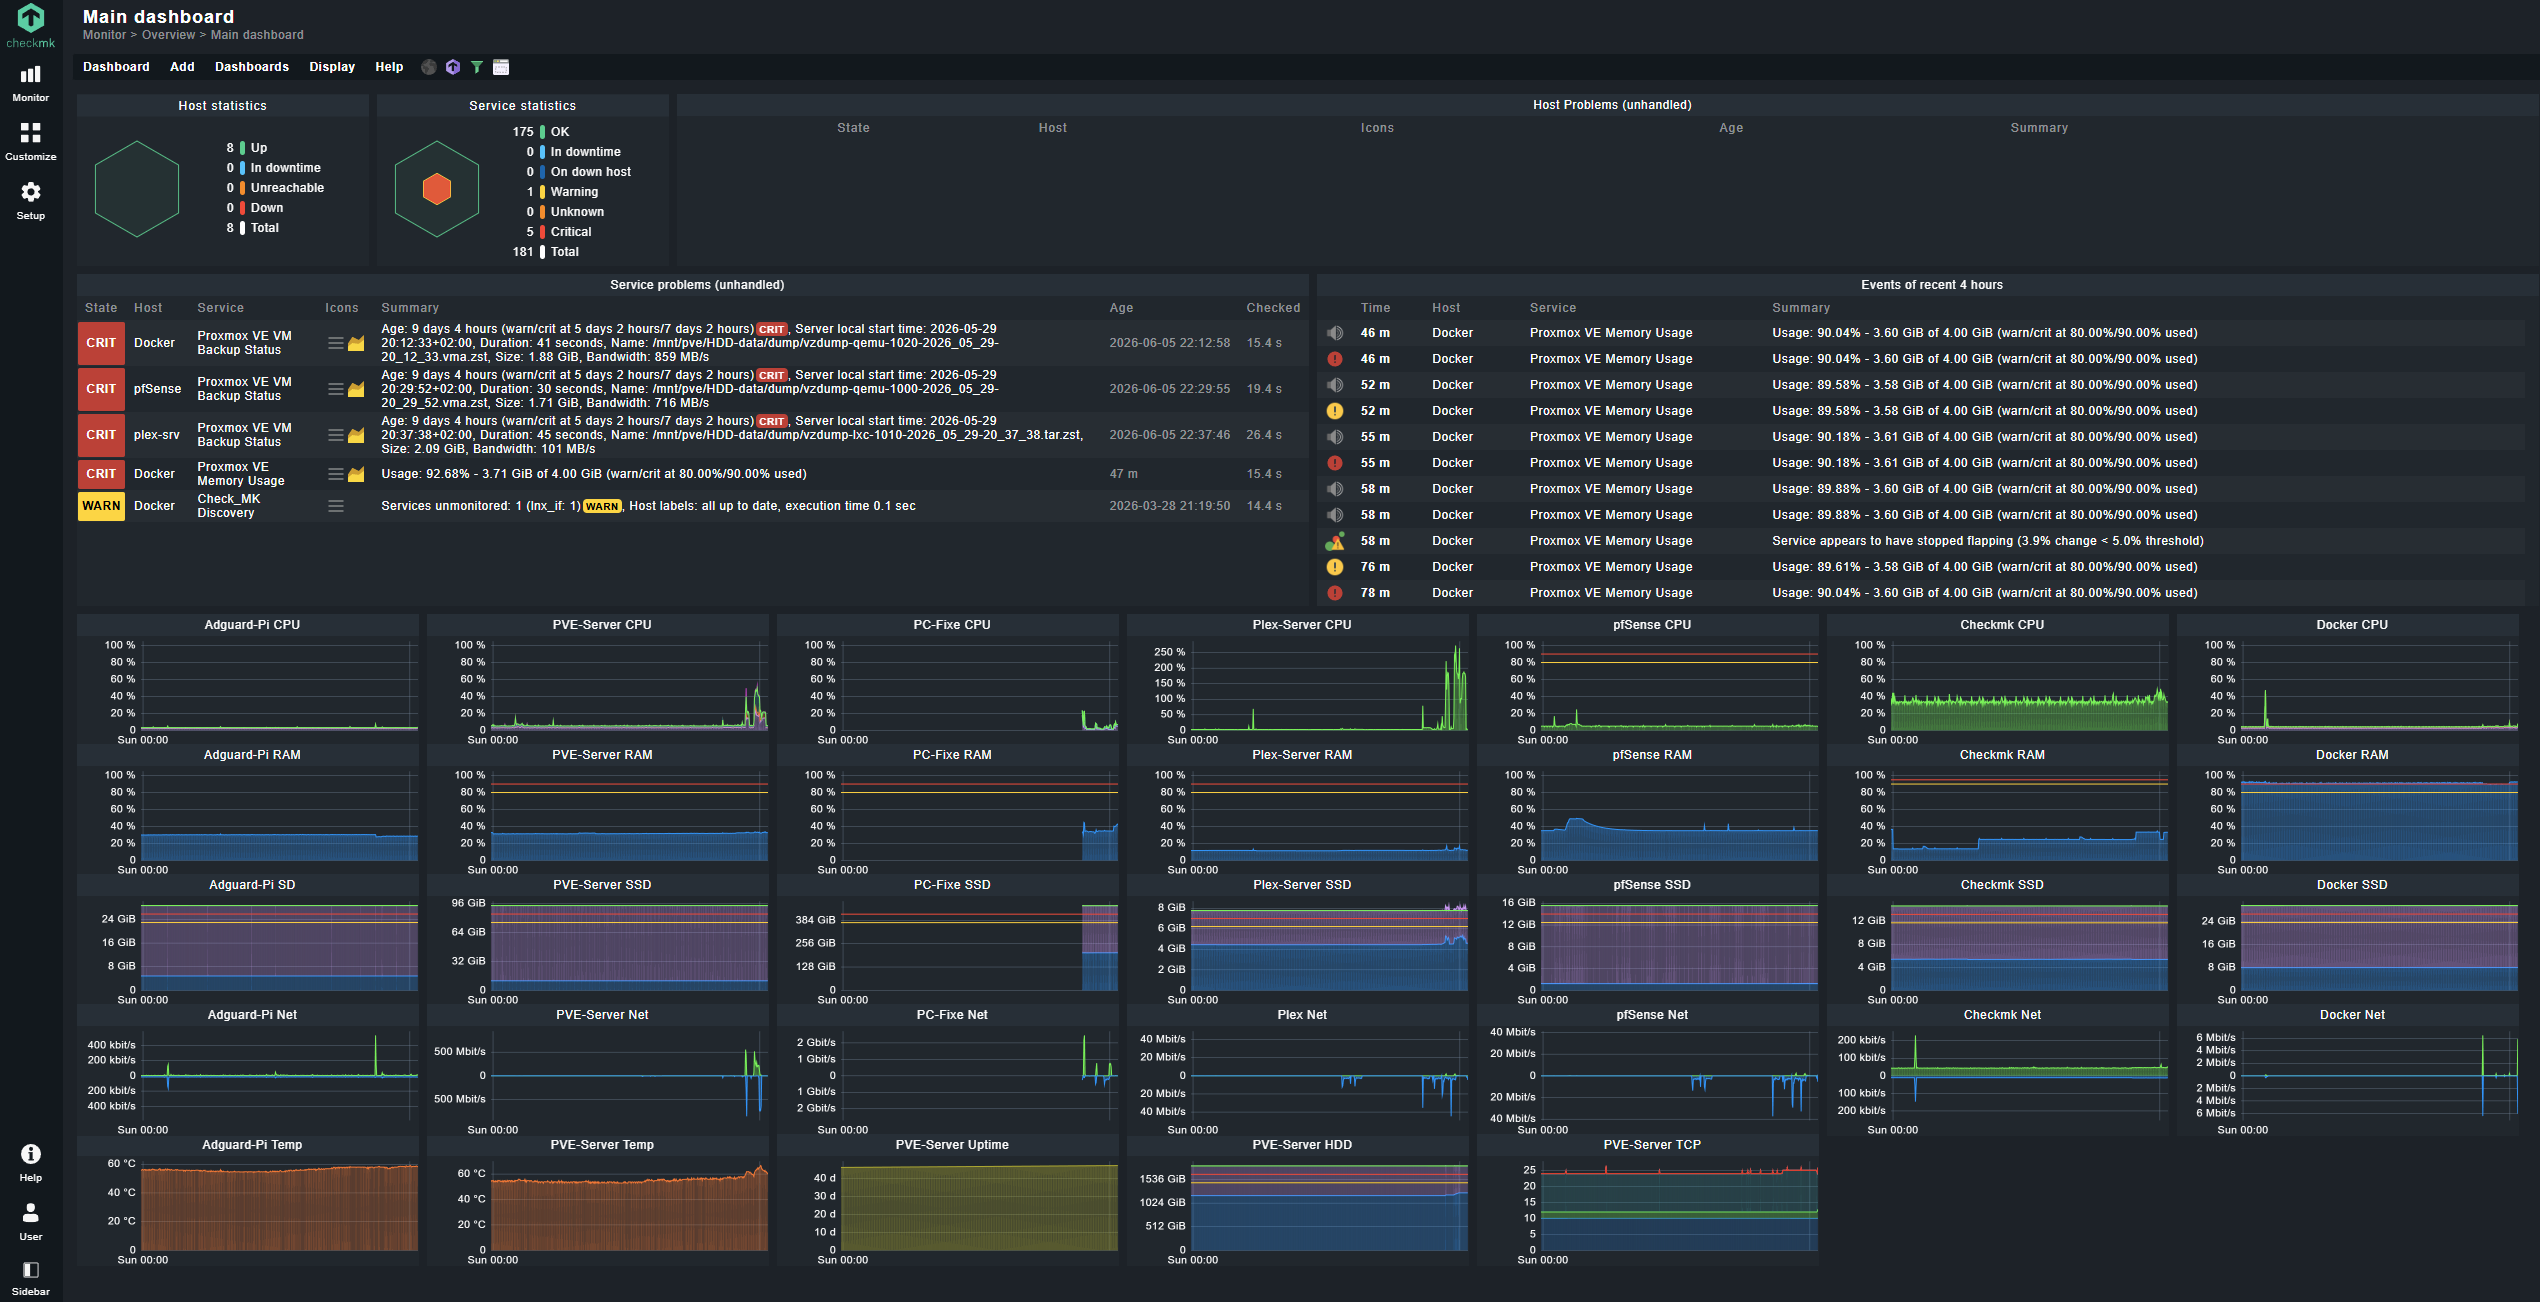Image resolution: width=2540 pixels, height=1302 pixels.
Task: Open the Monitor menu in the sidebar
Action: (x=31, y=83)
